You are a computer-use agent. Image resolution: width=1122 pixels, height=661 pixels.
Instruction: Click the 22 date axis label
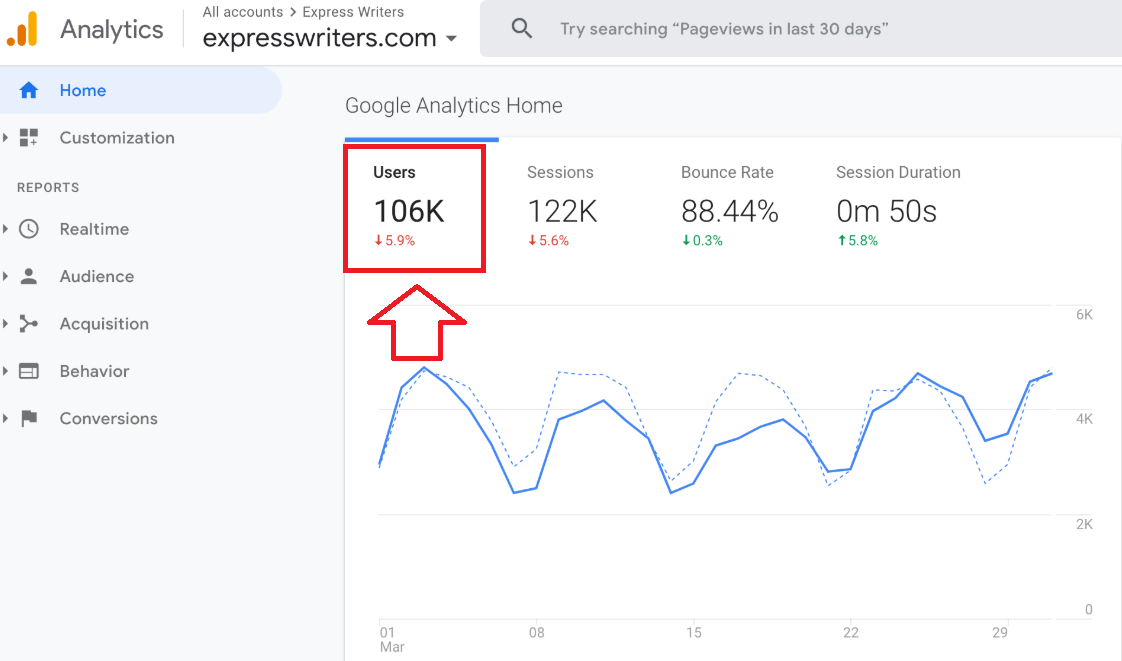click(851, 633)
